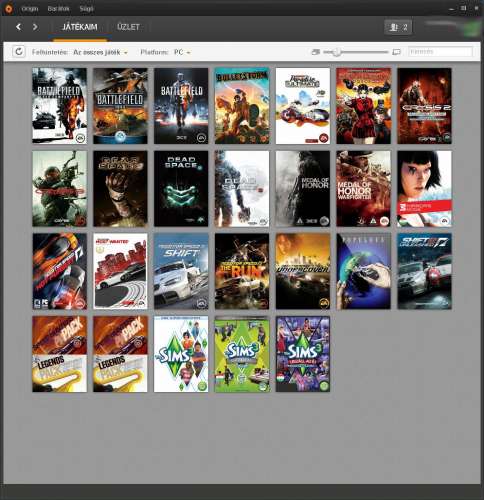Expand the 'Az összes játék' filter dropdown
484x500 pixels.
(100, 52)
